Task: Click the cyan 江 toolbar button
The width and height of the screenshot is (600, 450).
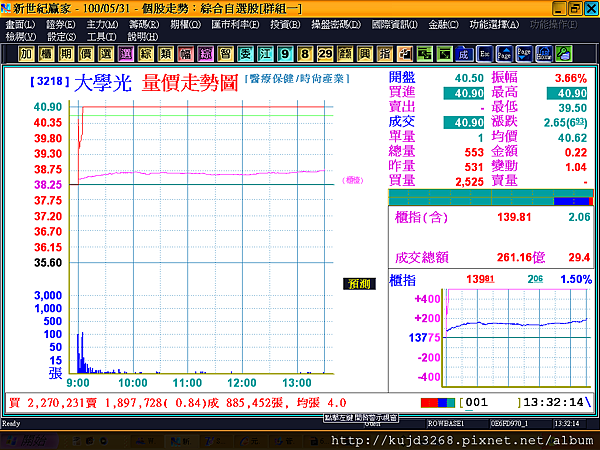Action: 265,54
